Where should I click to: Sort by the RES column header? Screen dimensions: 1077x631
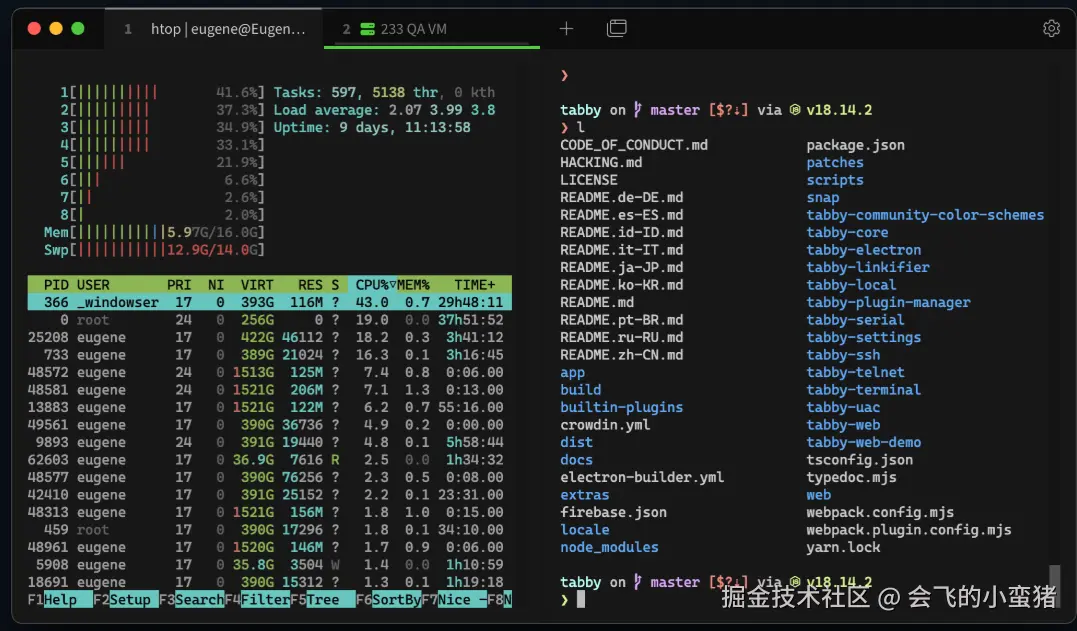pos(310,285)
